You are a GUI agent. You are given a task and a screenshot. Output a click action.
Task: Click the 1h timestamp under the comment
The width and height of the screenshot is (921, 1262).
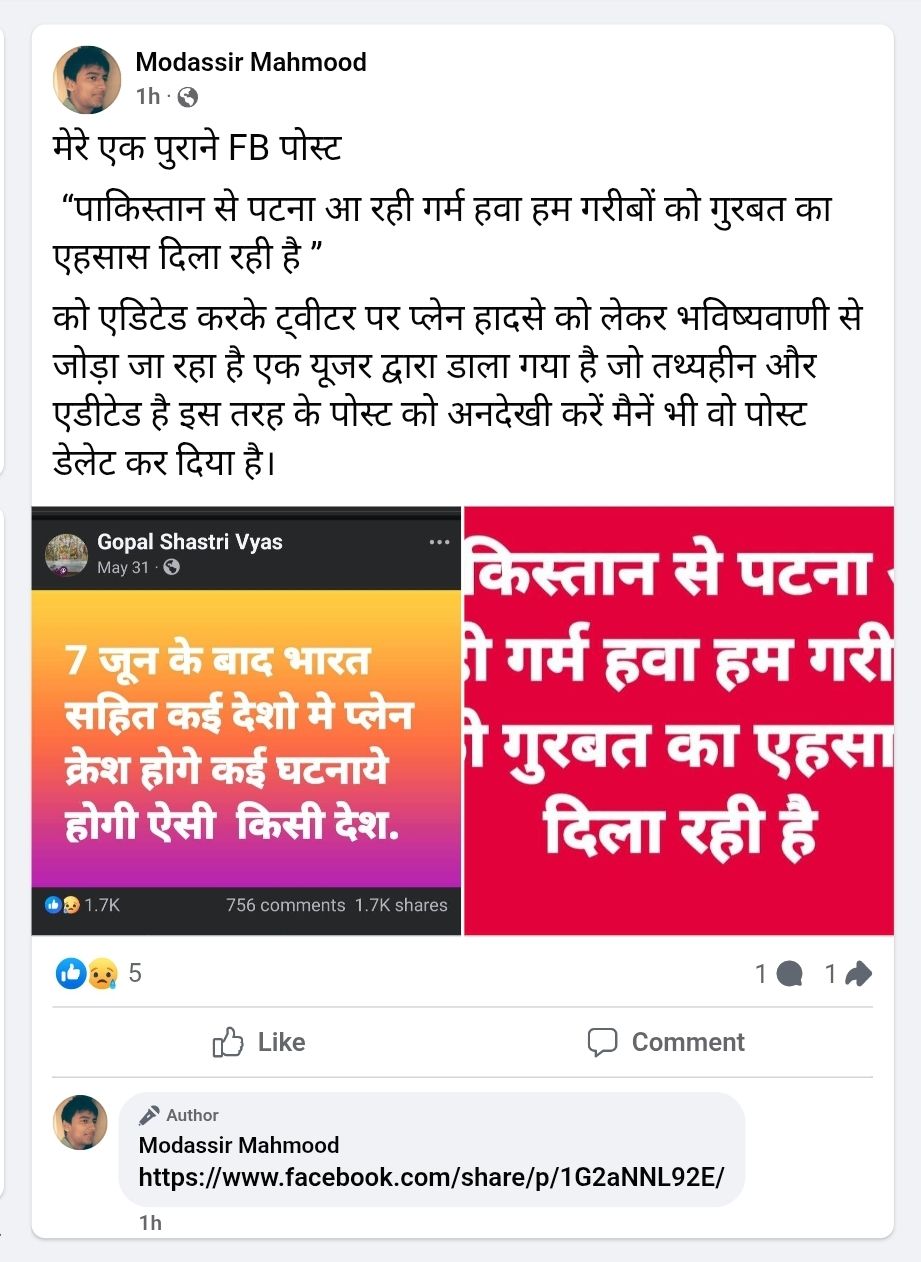click(x=150, y=1223)
